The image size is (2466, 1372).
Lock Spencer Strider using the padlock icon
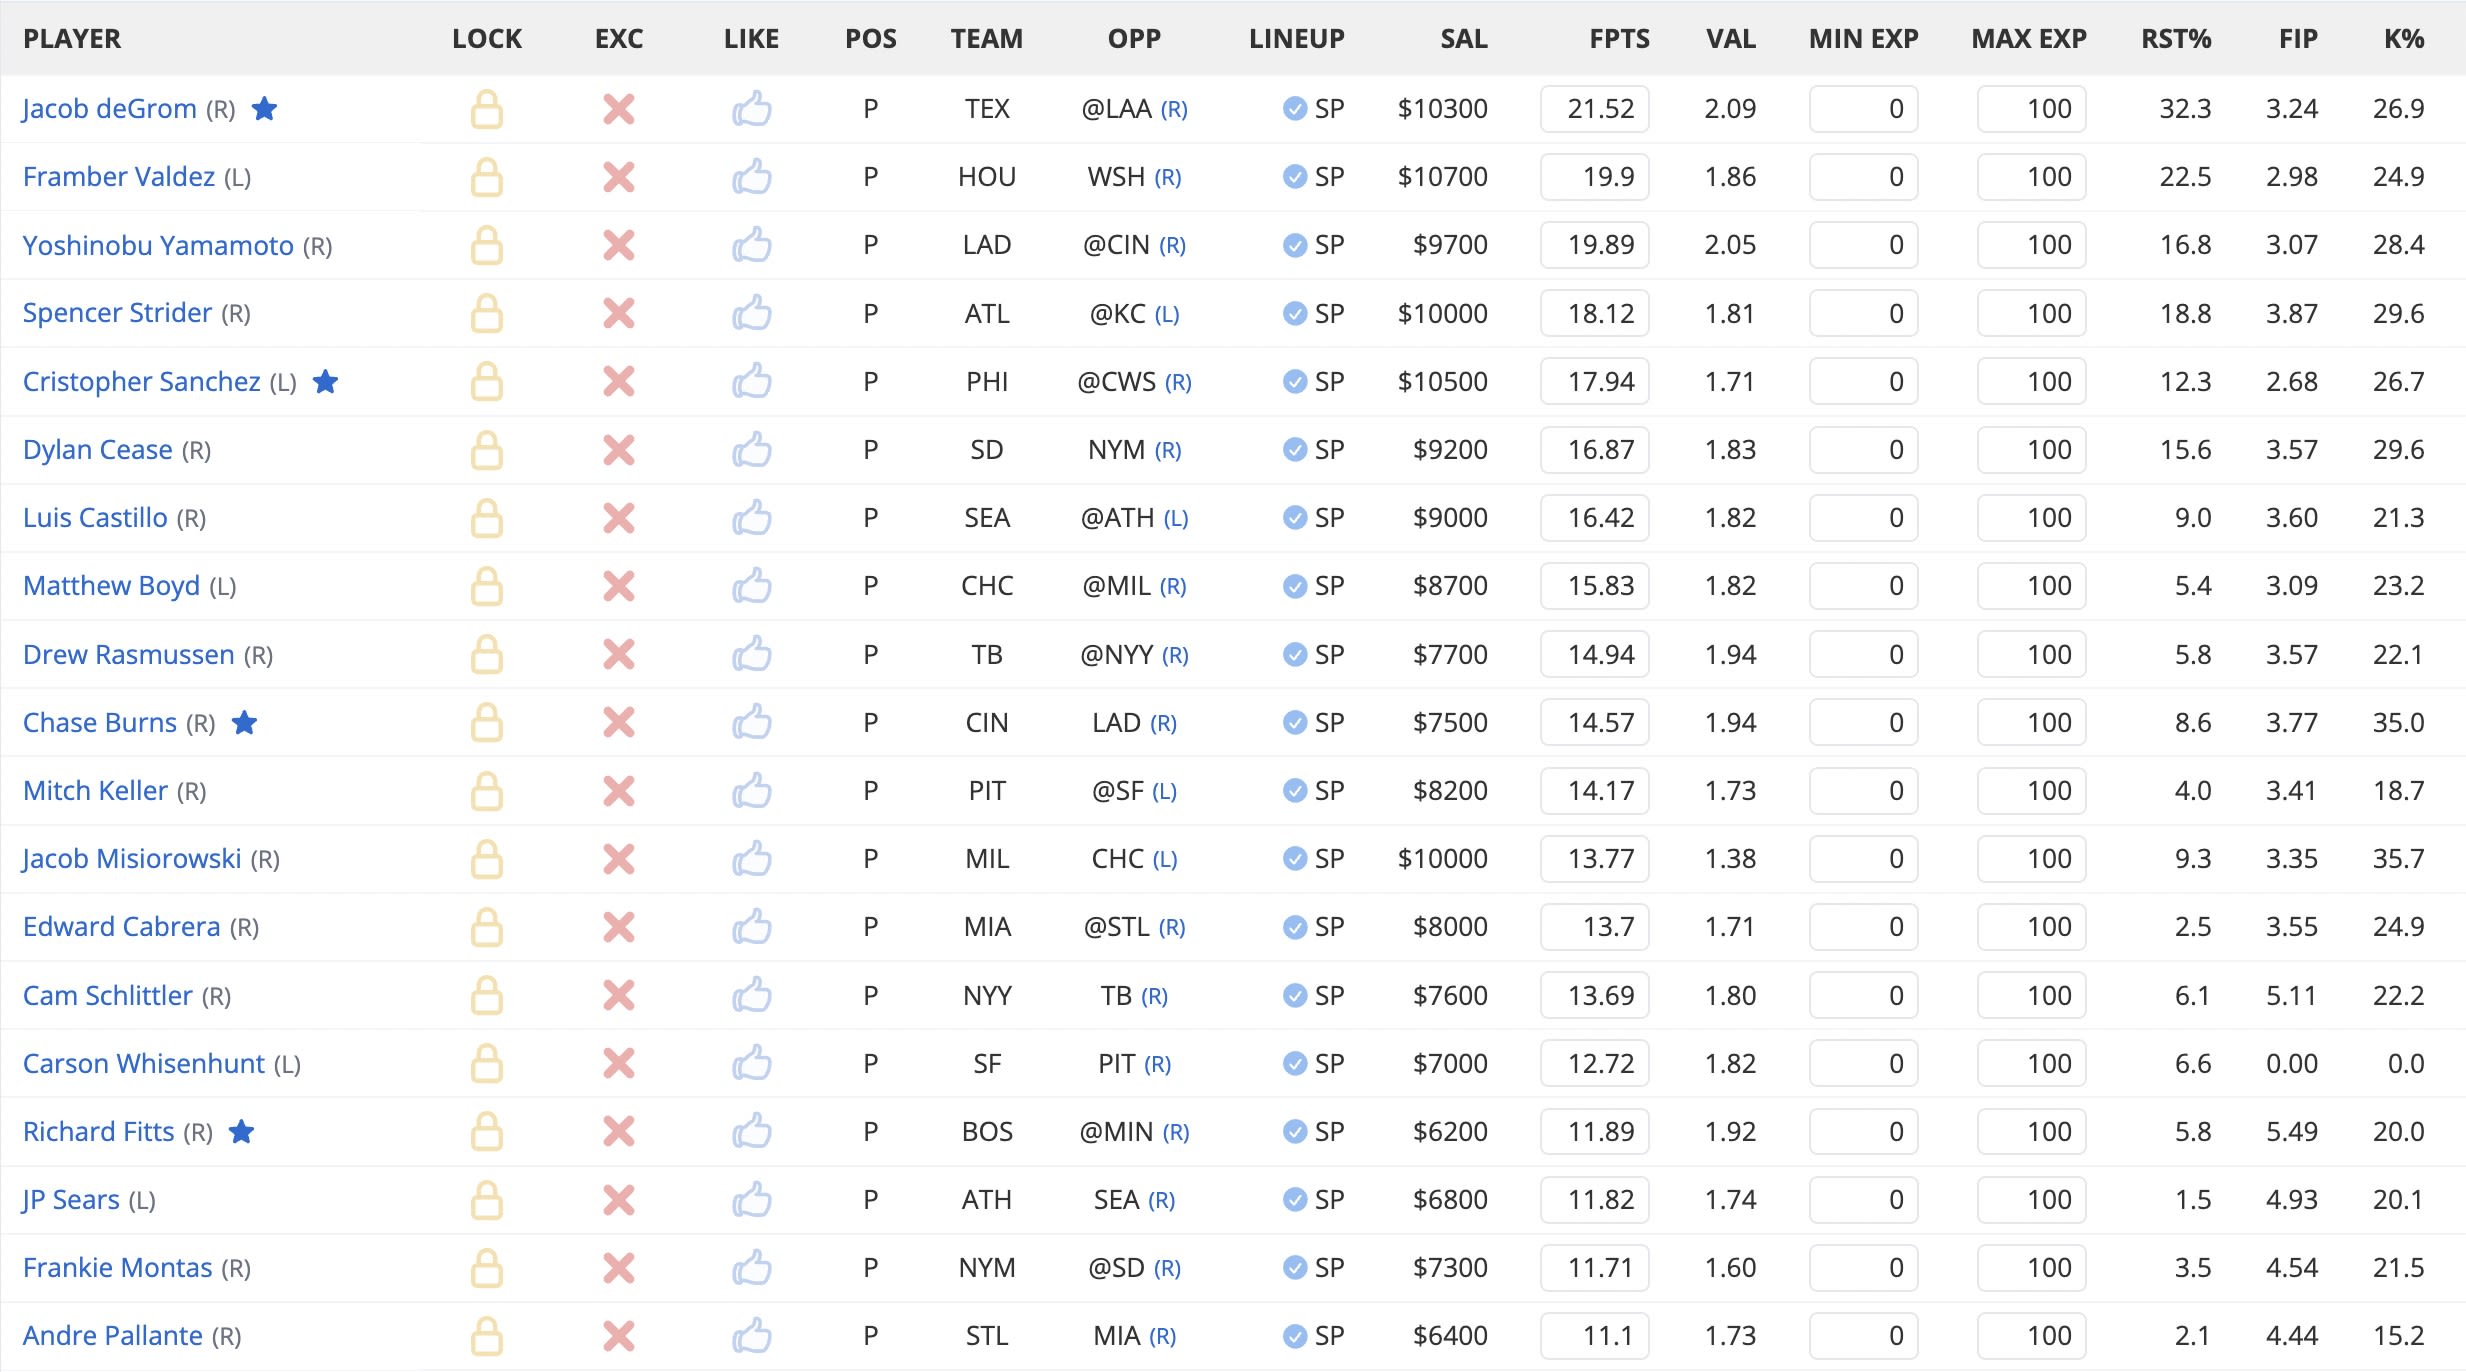click(487, 313)
